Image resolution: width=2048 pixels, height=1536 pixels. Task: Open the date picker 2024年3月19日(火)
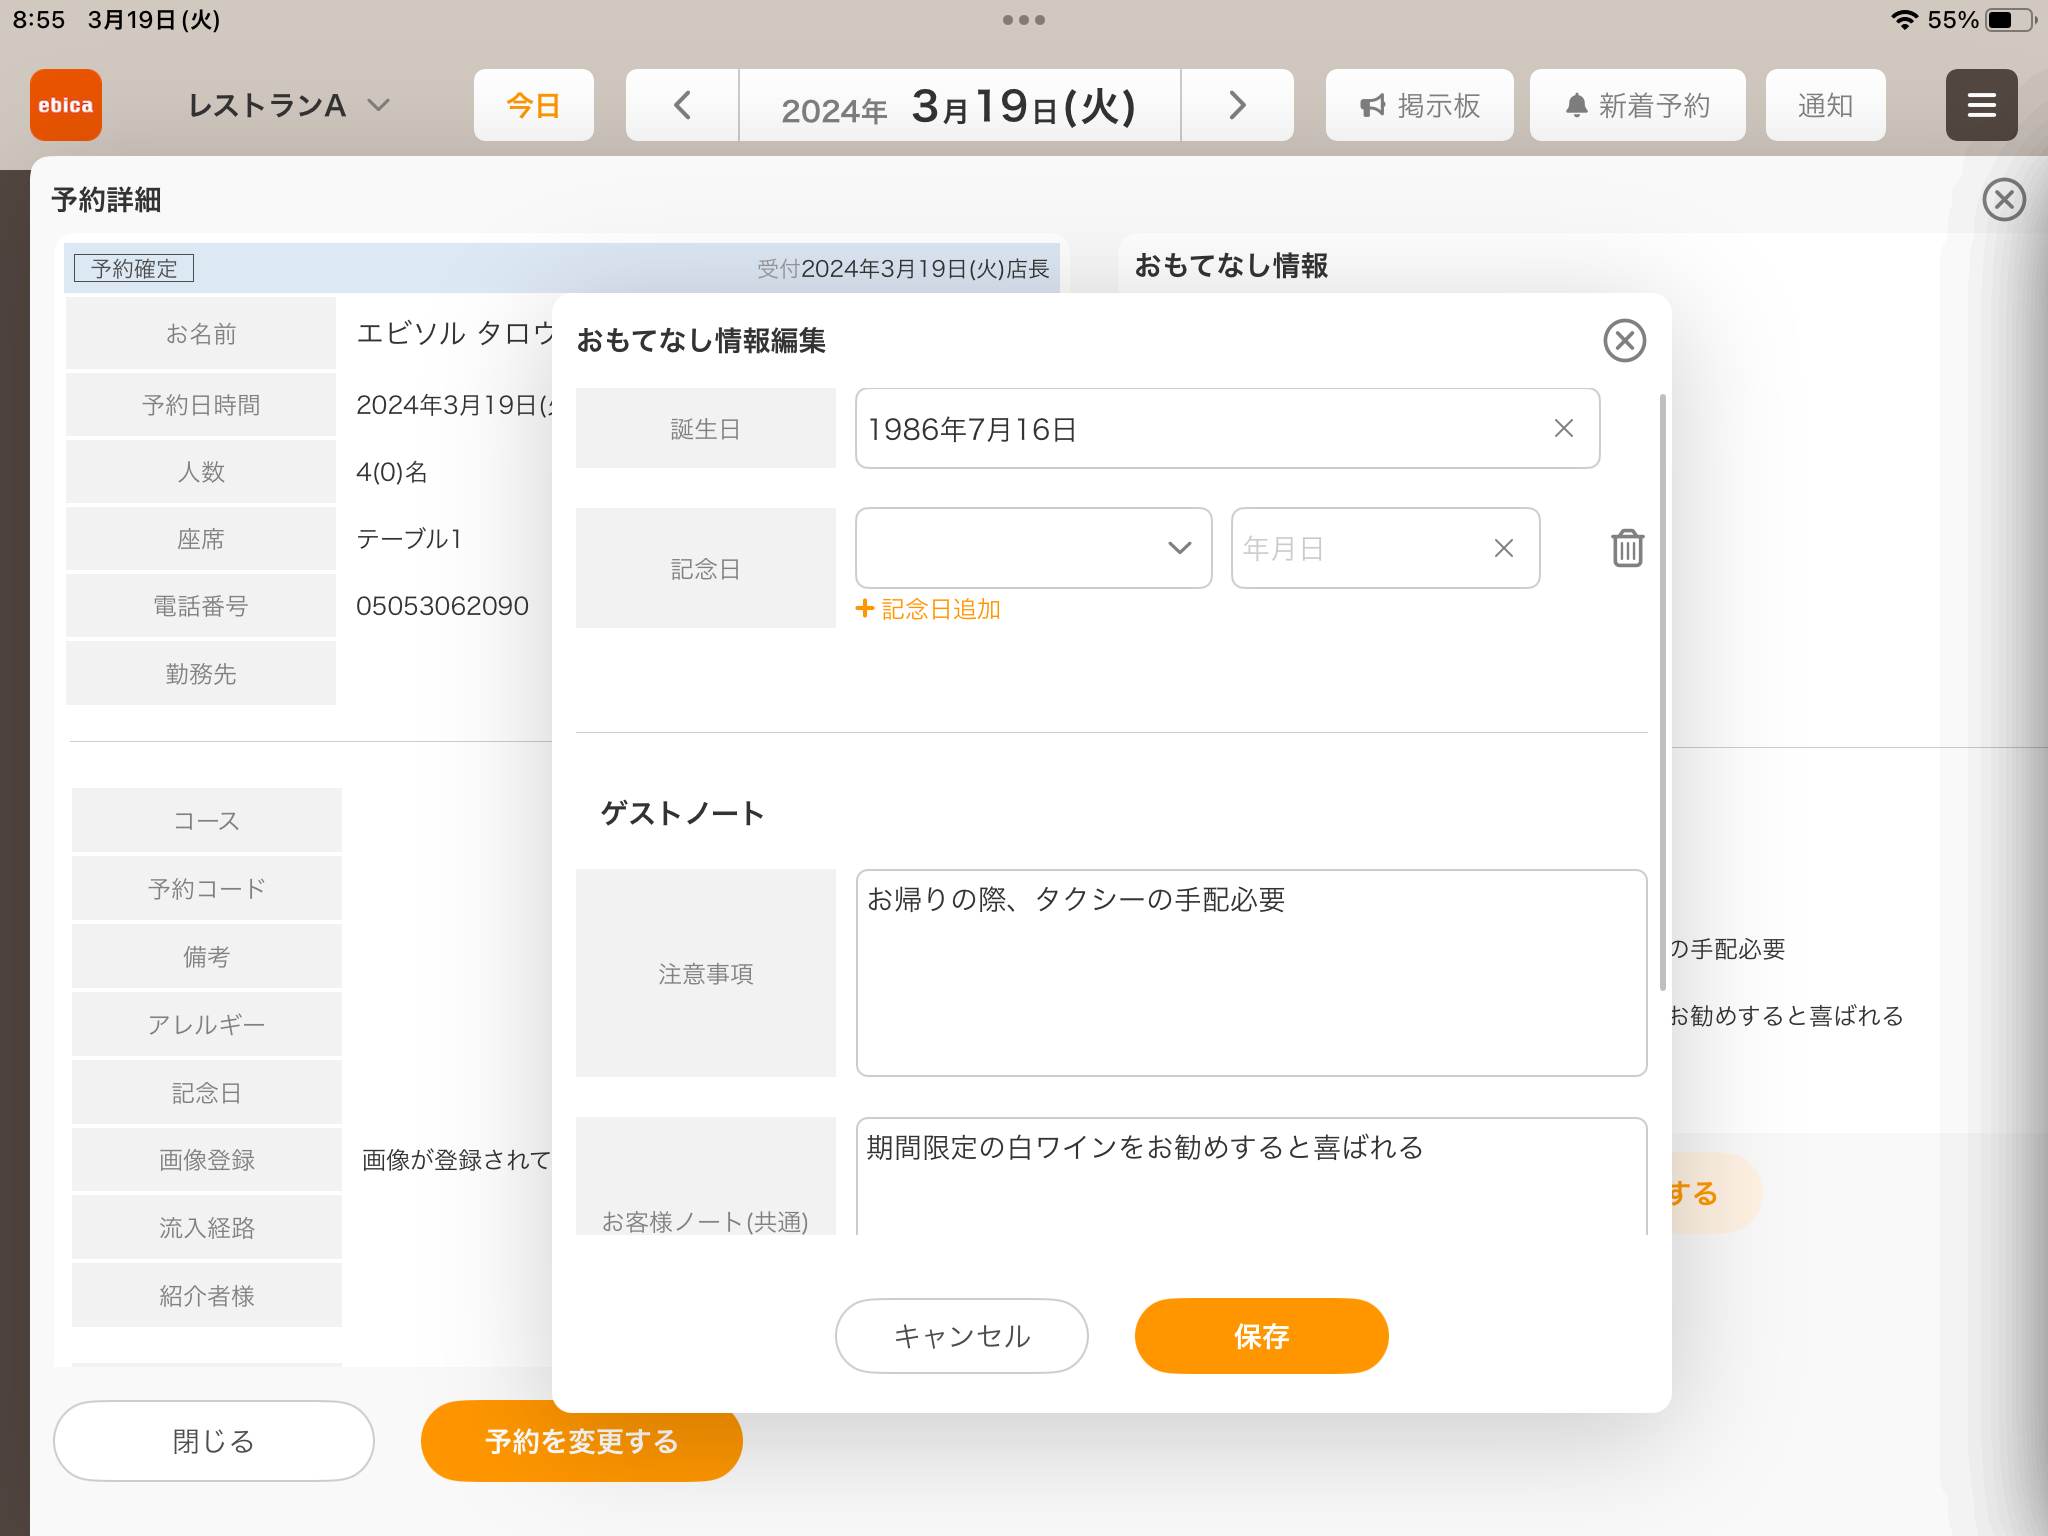click(x=959, y=105)
